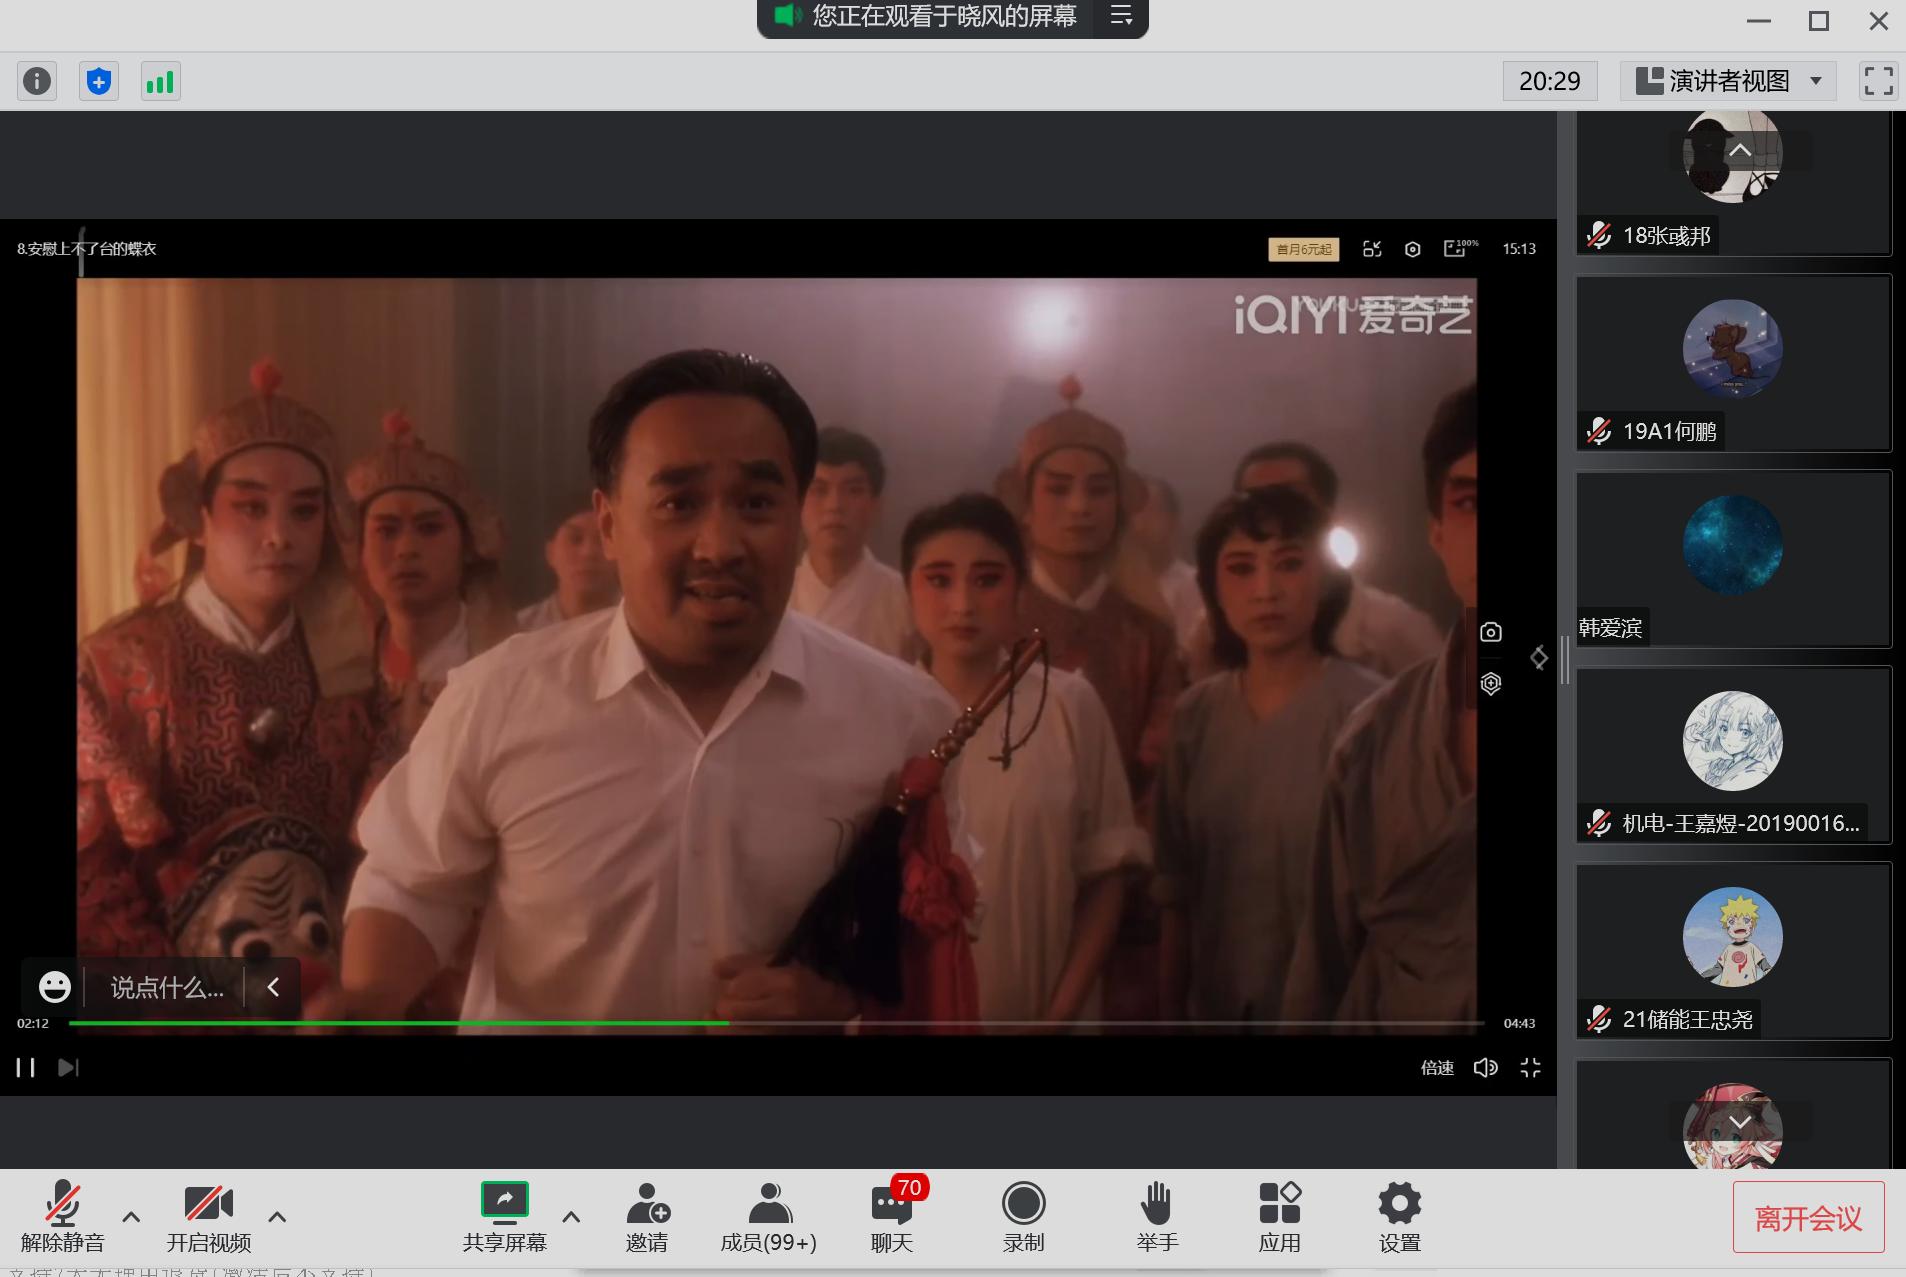Viewport: 1906px width, 1277px height.
Task: Toggle full screen meeting view
Action: [1878, 81]
